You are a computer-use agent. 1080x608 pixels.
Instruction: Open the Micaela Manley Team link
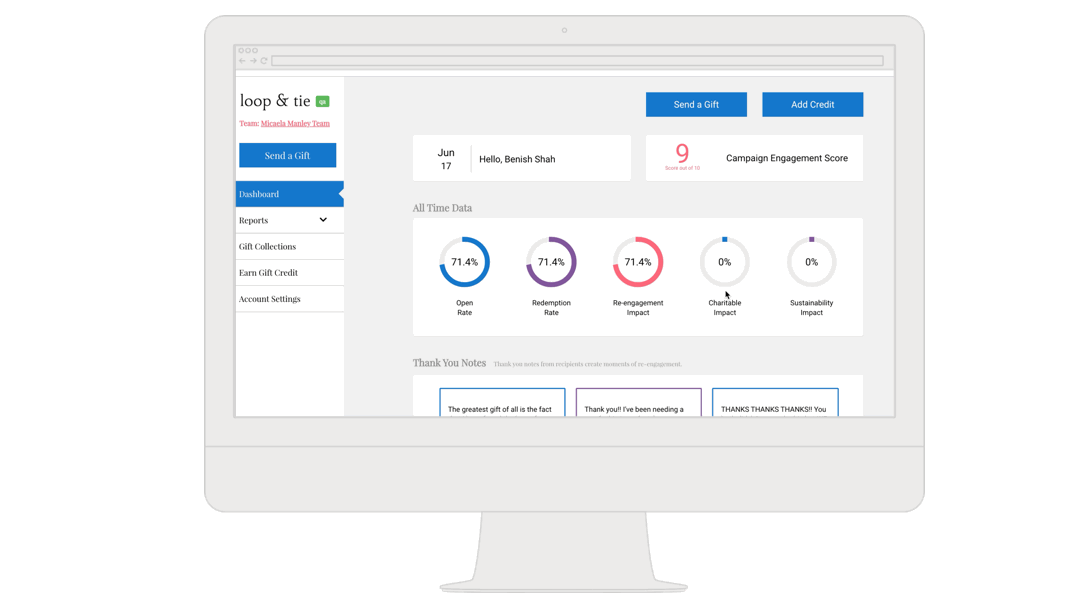tap(295, 123)
